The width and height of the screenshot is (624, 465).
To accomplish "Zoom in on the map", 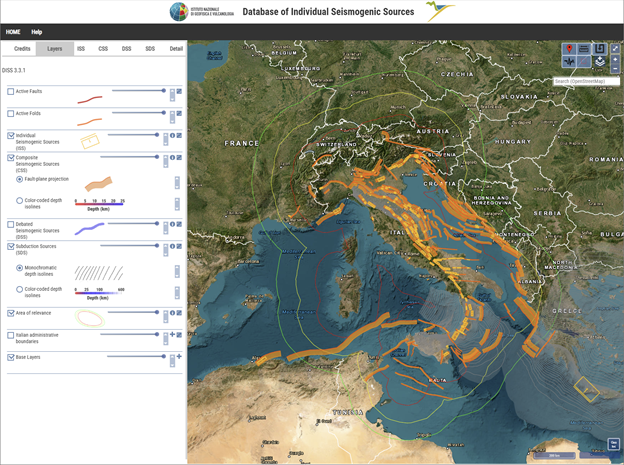I will click(616, 60).
